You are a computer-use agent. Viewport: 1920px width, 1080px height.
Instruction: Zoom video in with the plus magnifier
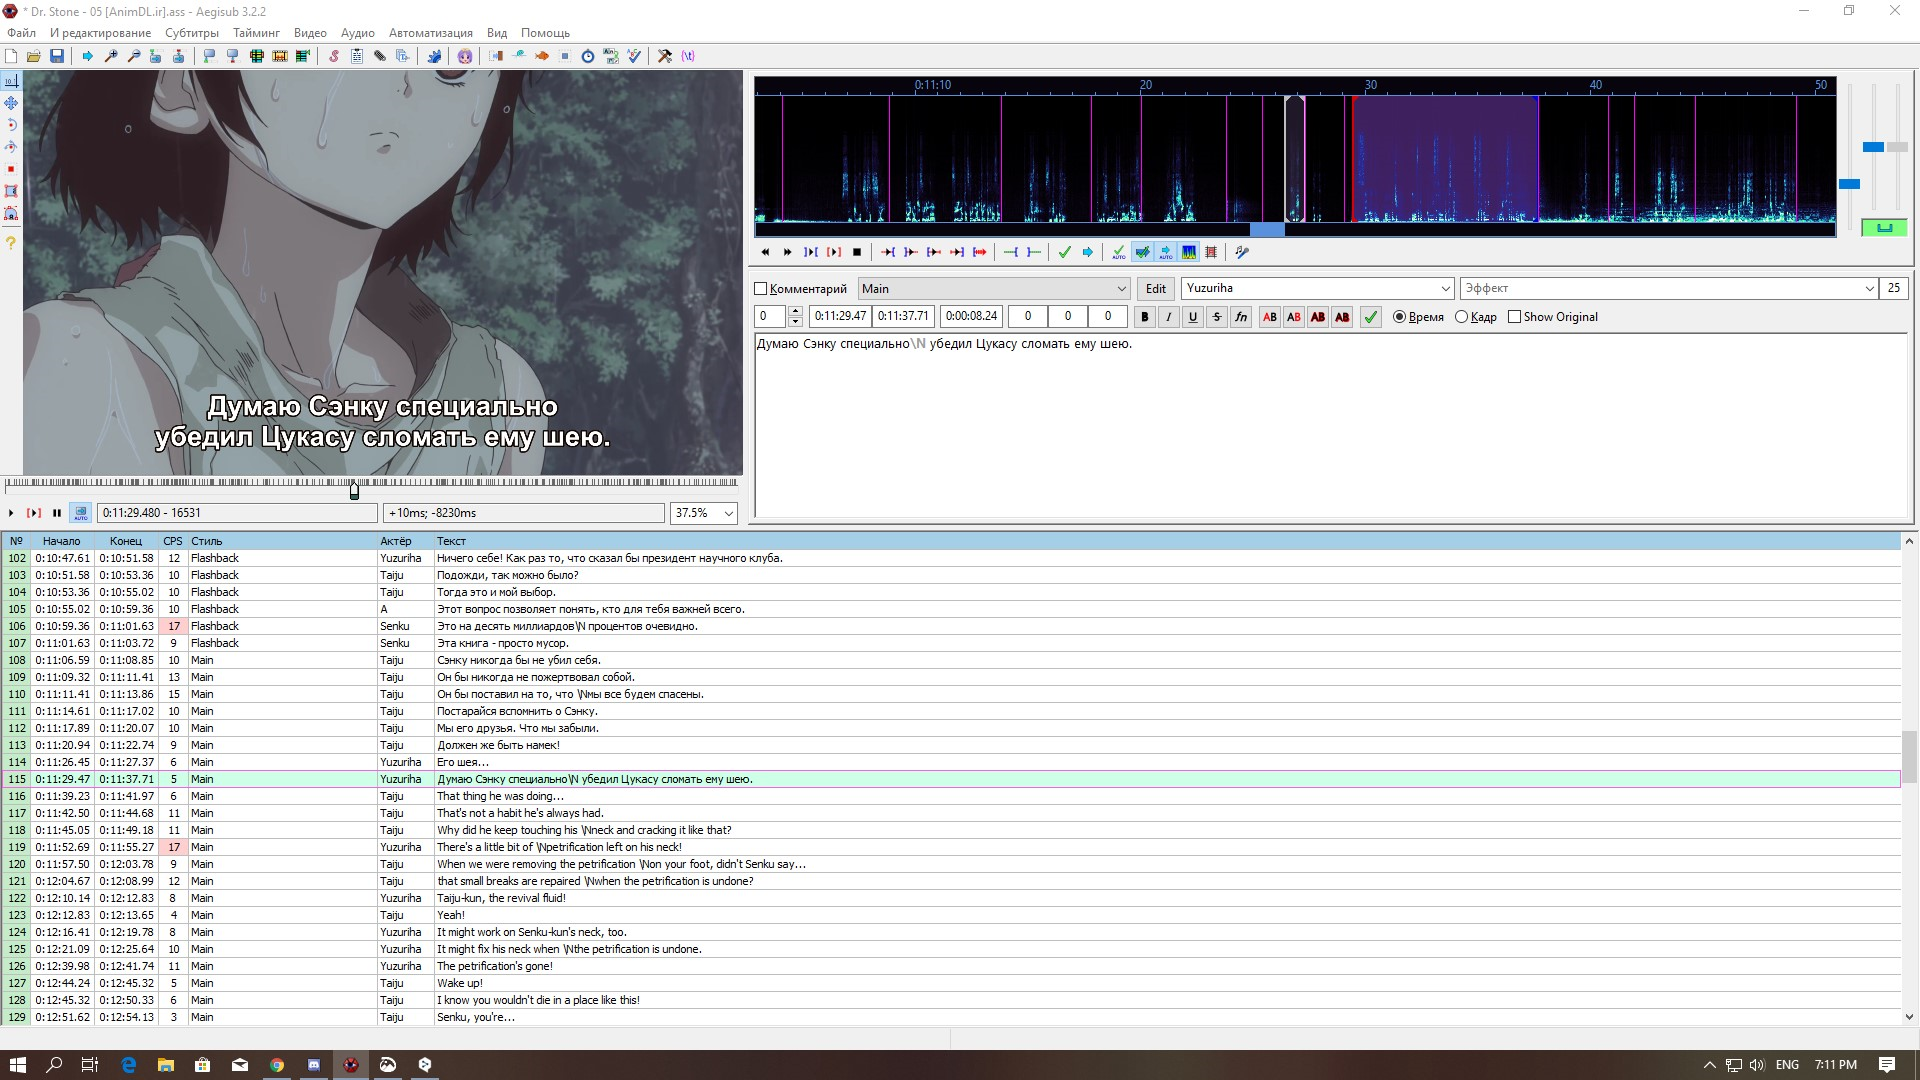coord(111,56)
